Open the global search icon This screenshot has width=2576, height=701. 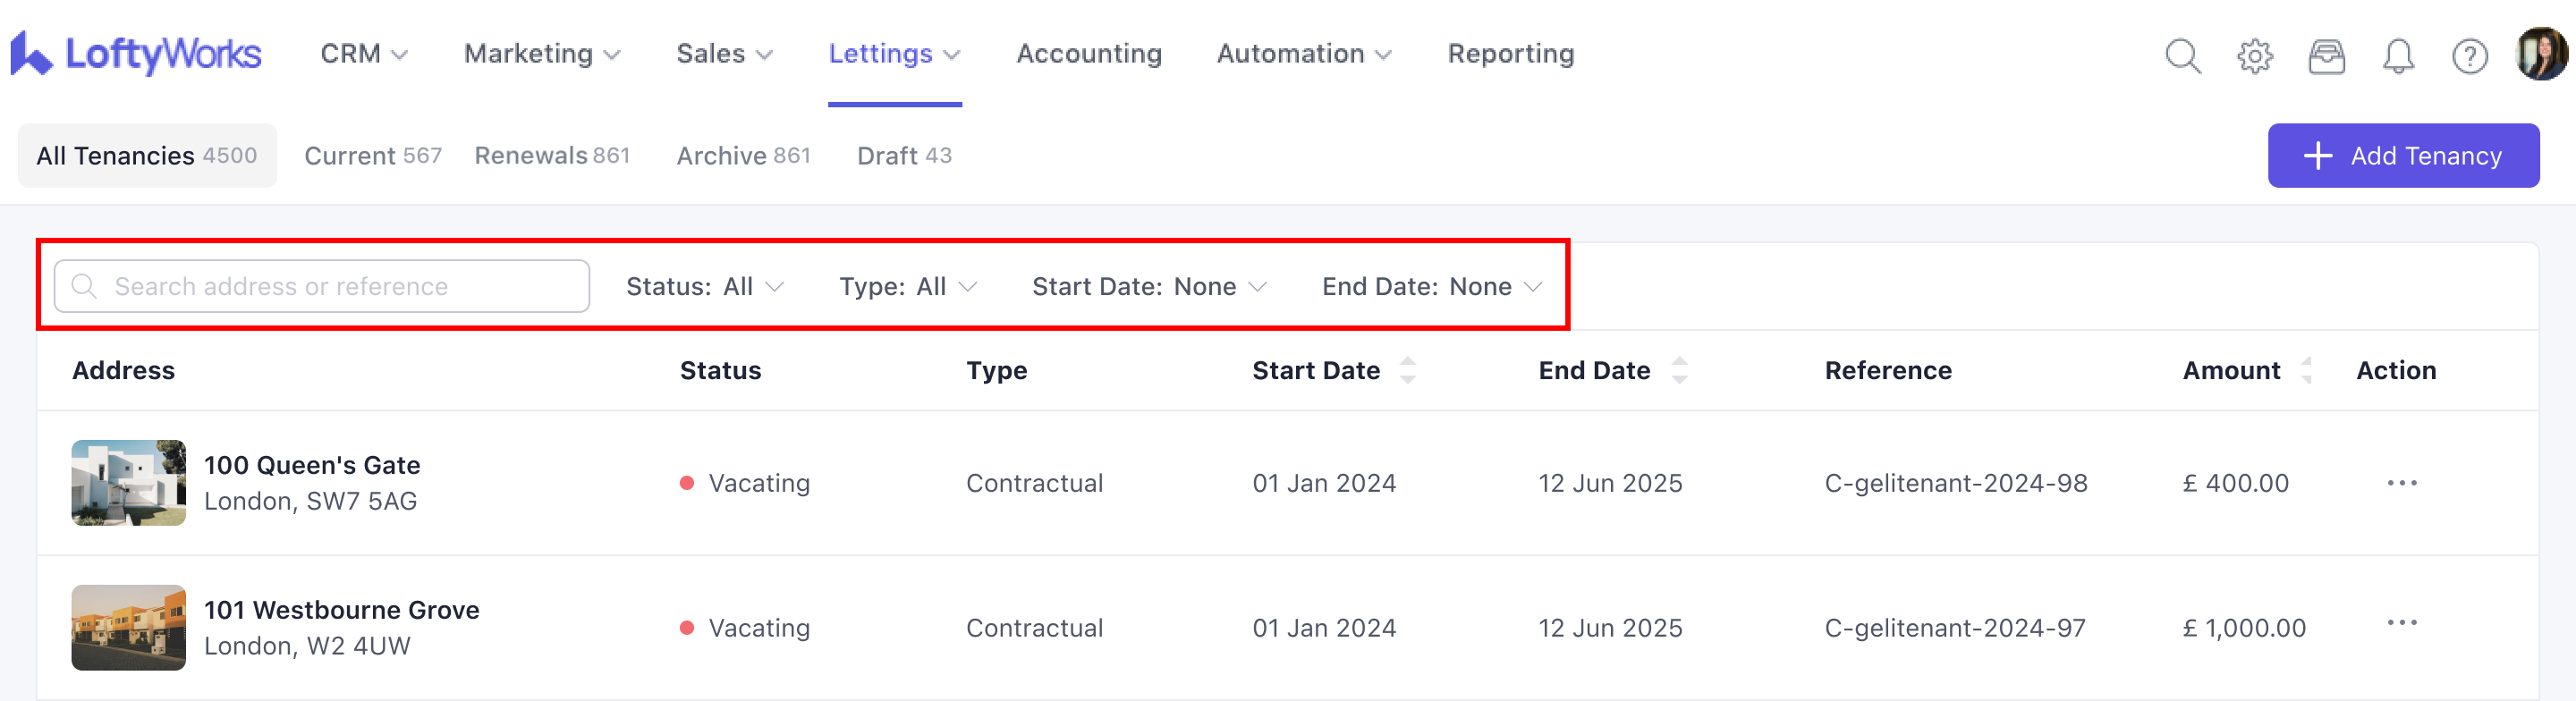(2182, 56)
